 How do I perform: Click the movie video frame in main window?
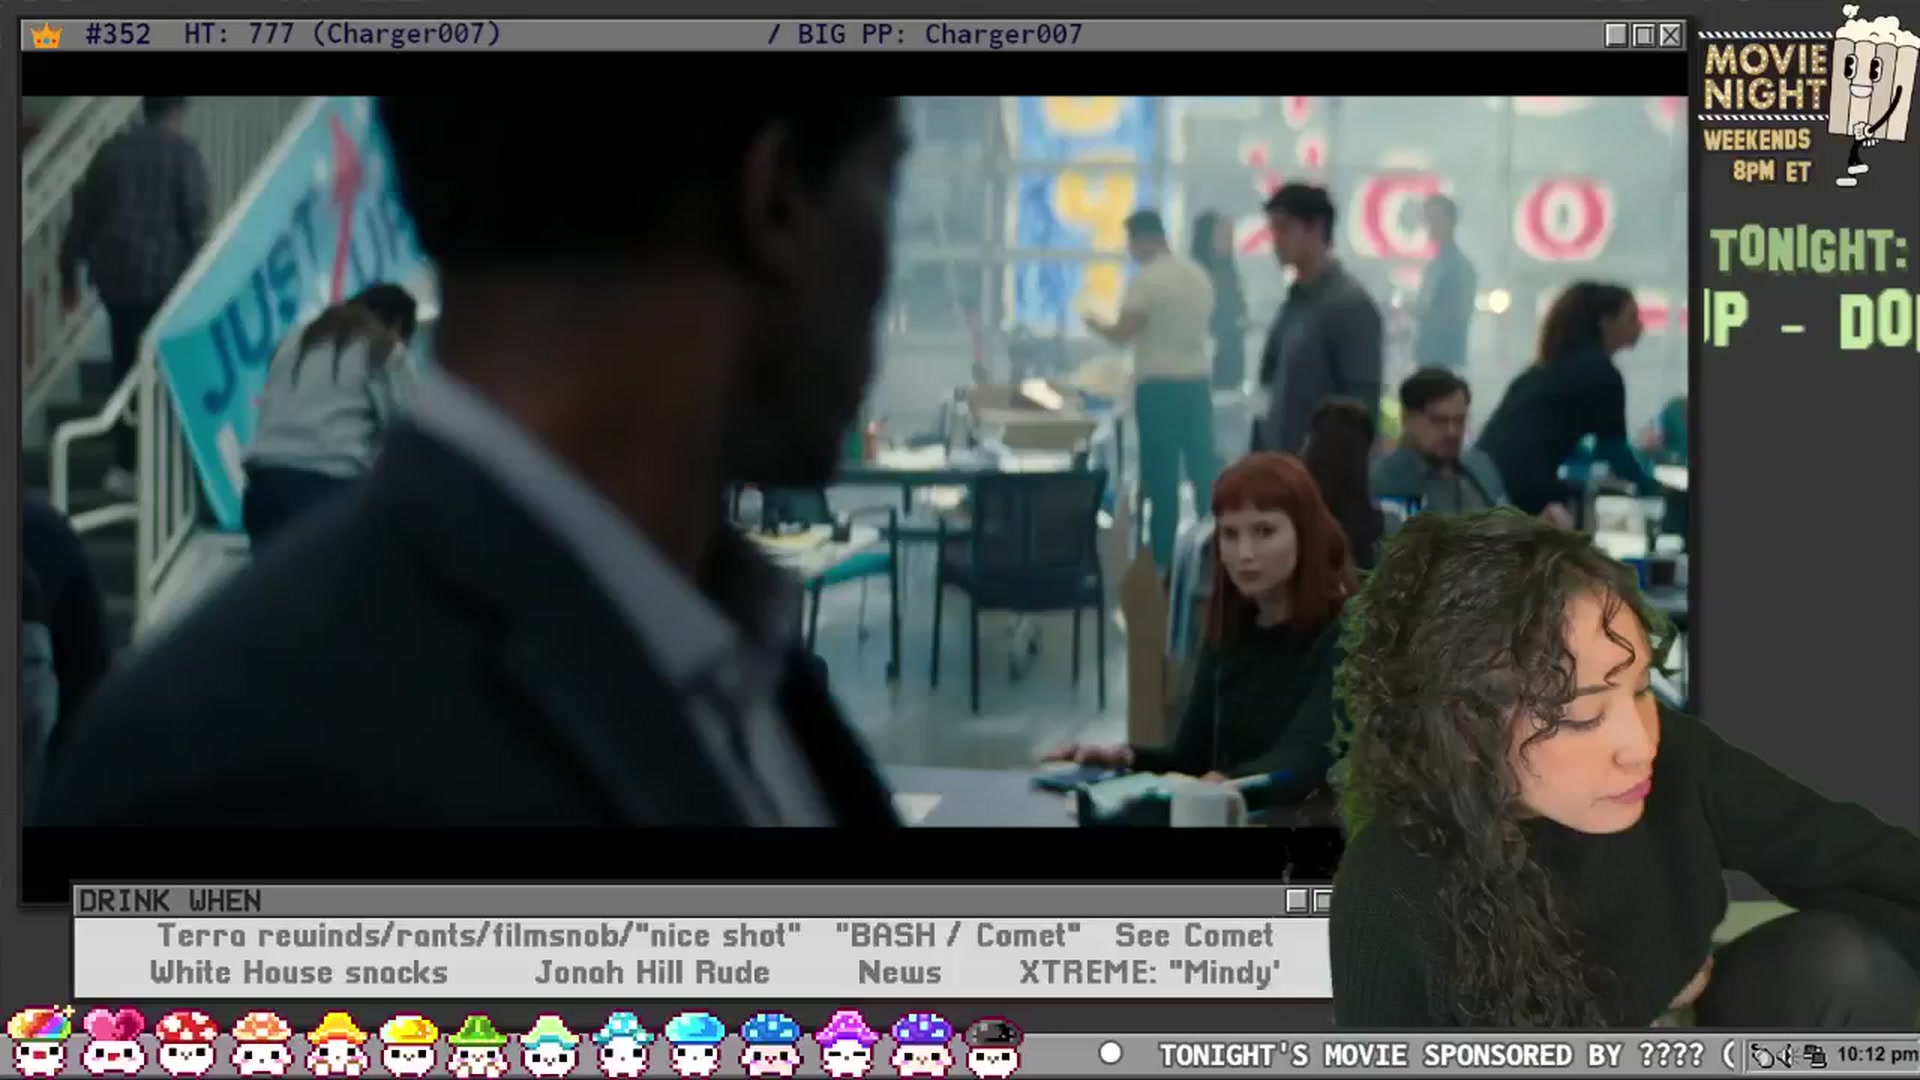(x=854, y=461)
